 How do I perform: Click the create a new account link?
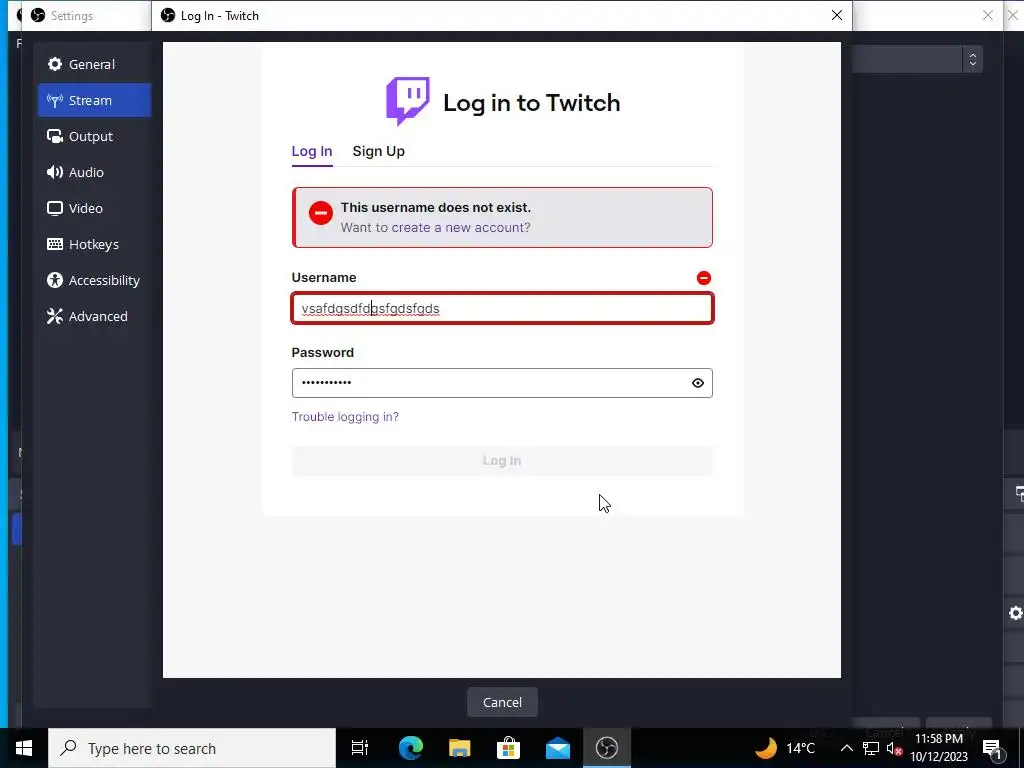pos(460,227)
